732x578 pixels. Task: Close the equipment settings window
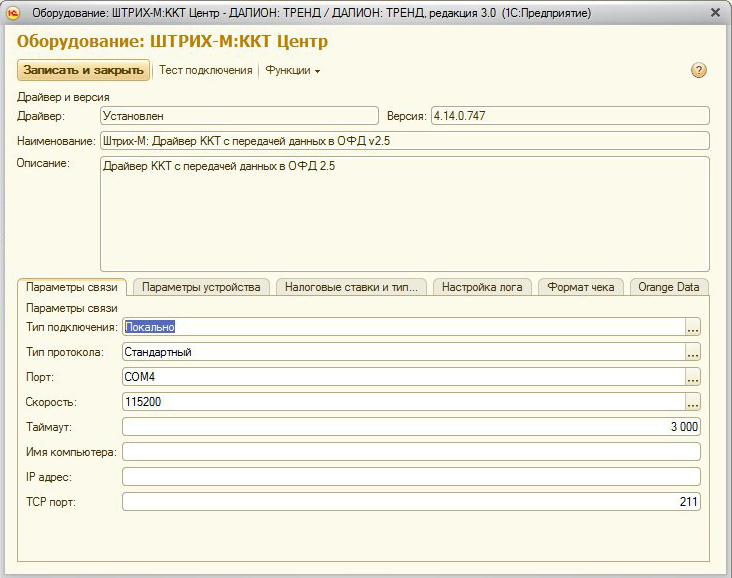tap(715, 13)
